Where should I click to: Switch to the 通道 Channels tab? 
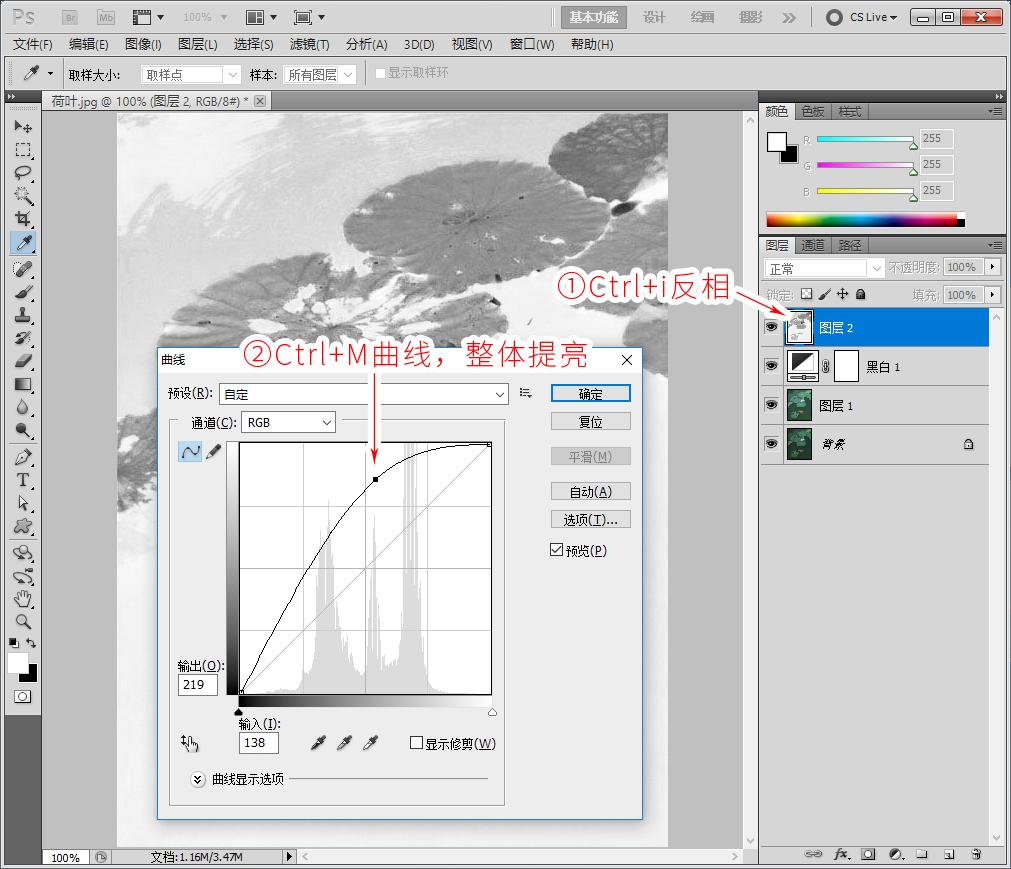(x=812, y=246)
